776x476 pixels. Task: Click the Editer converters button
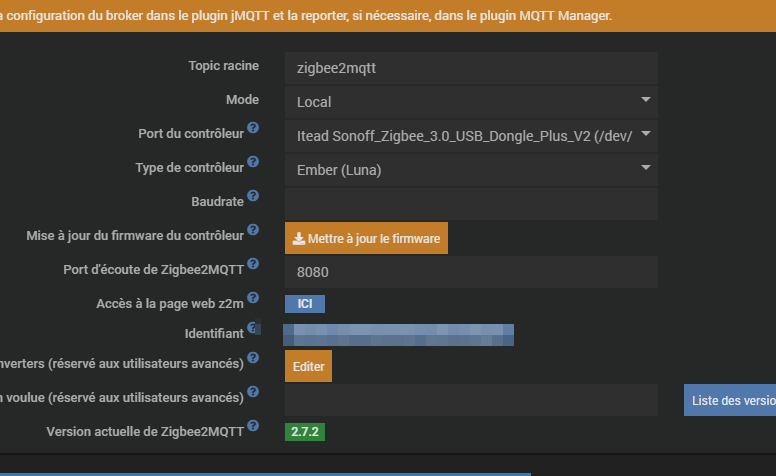click(x=308, y=366)
